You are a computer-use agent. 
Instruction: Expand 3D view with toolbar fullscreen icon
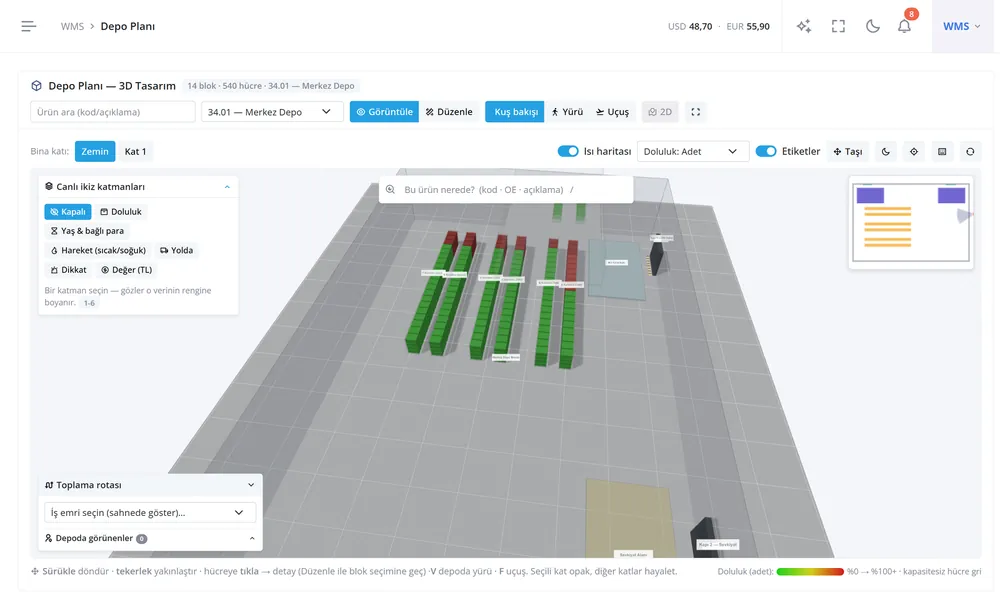pos(696,112)
